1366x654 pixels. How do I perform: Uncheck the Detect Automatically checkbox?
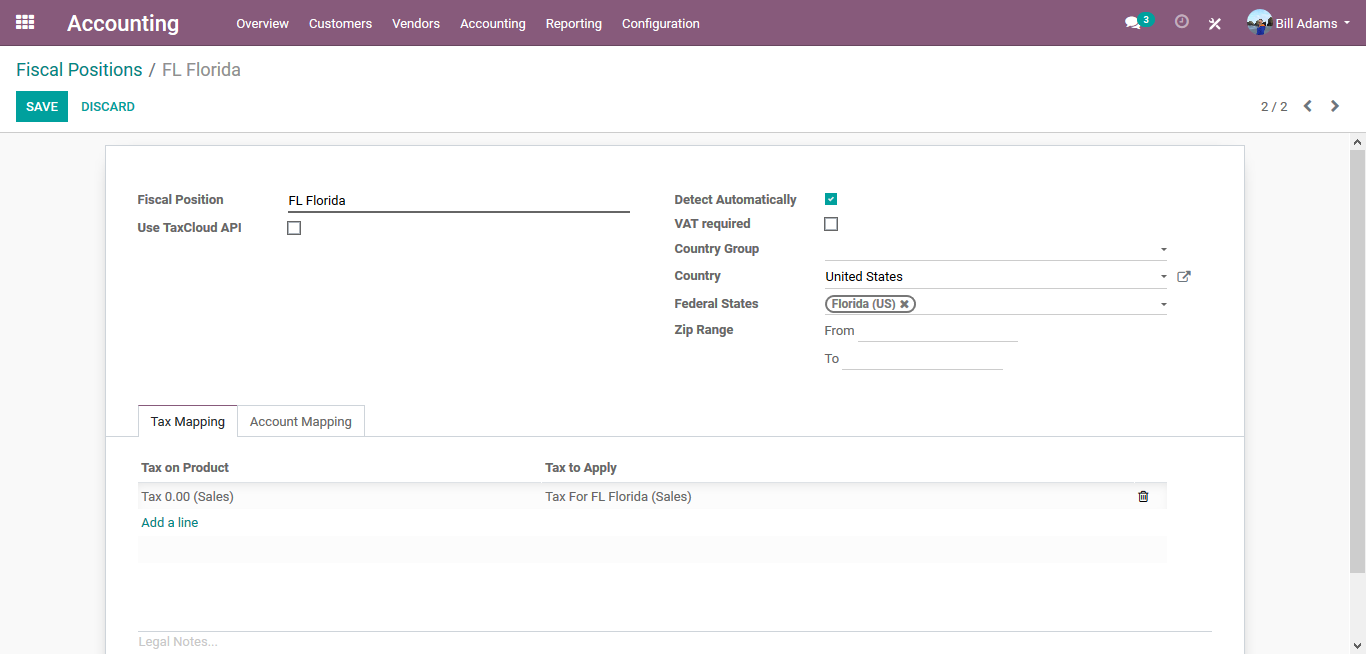coord(831,199)
